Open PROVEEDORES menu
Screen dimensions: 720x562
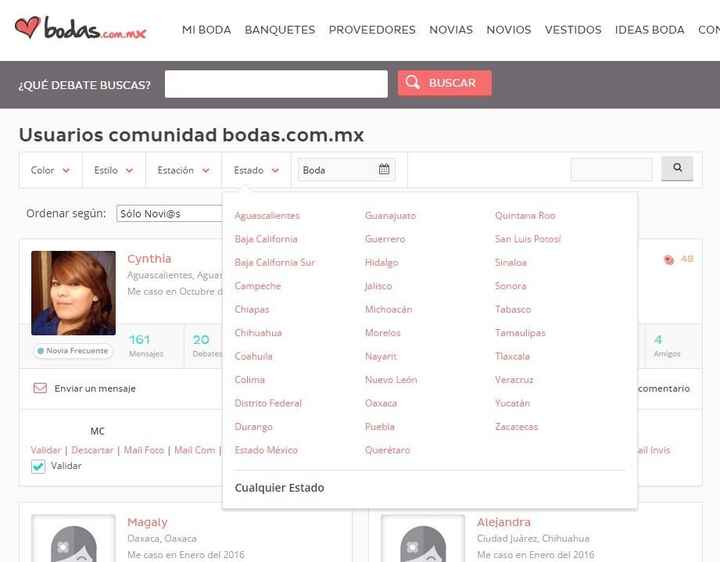point(372,30)
